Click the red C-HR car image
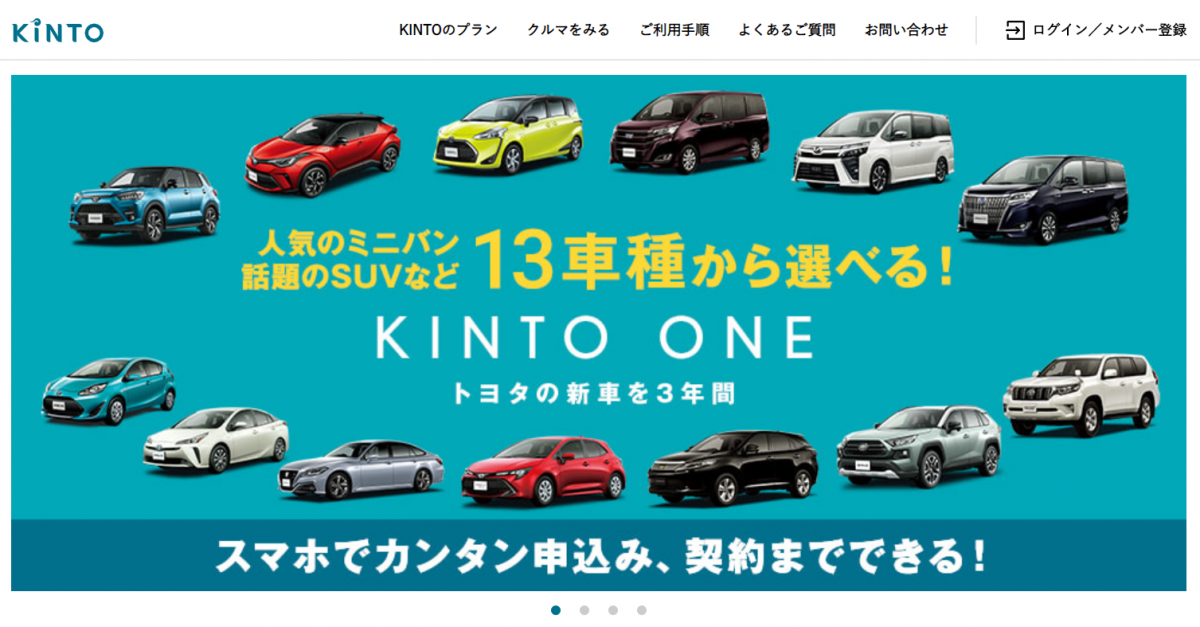 [x=323, y=155]
